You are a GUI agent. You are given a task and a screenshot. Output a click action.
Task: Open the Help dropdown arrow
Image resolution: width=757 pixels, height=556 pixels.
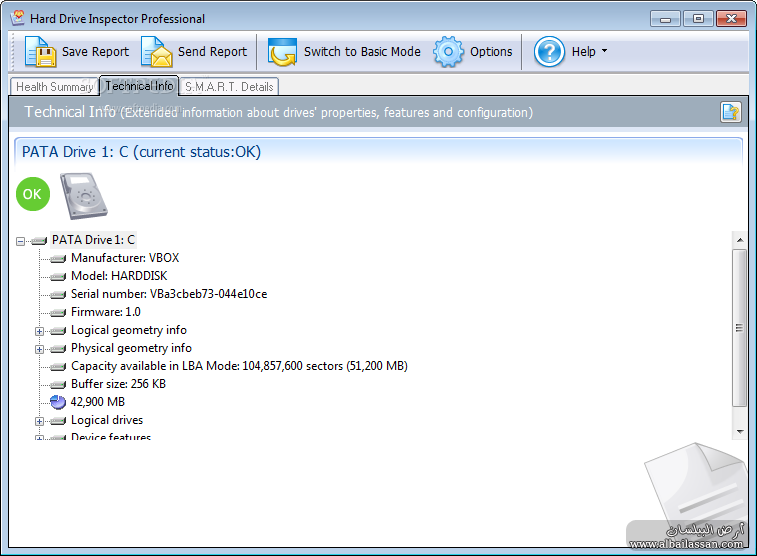[x=604, y=51]
